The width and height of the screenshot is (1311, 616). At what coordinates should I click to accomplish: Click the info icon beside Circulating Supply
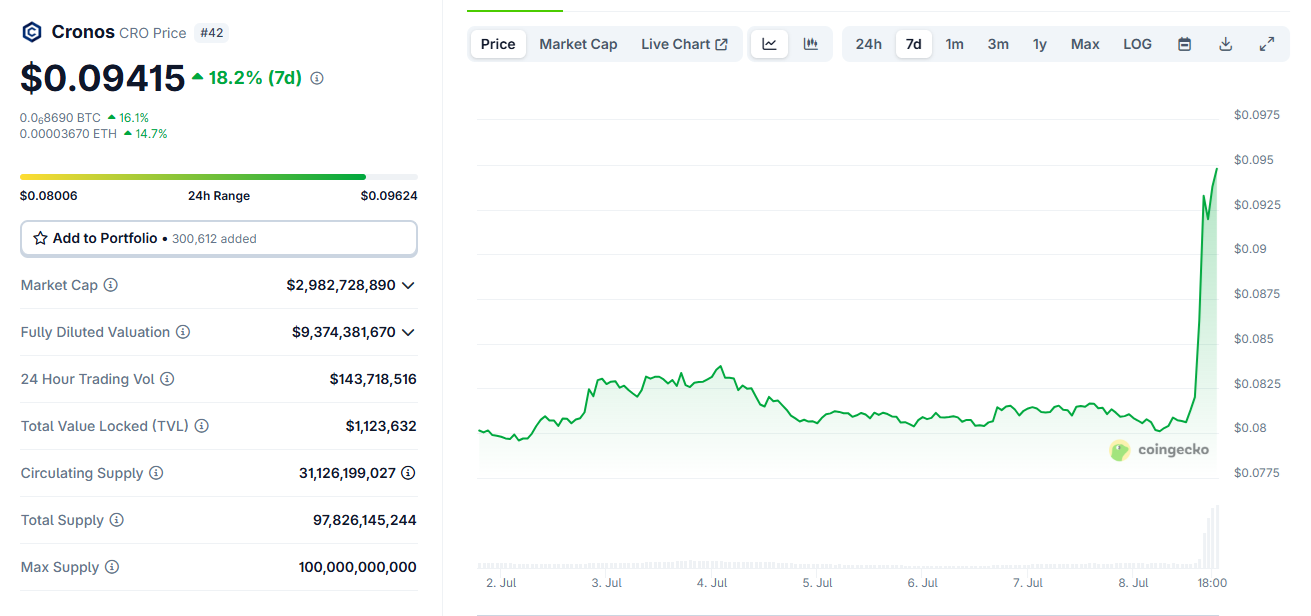coord(156,473)
